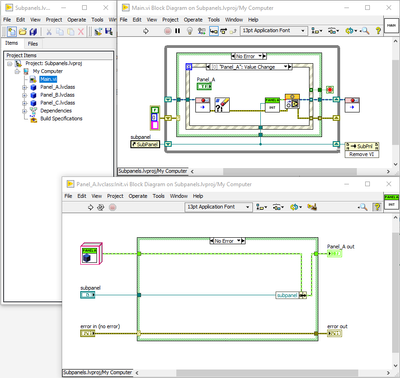Click Run arrow in Init.vi toolbar
This screenshot has width=400, height=378.
[x=90, y=207]
